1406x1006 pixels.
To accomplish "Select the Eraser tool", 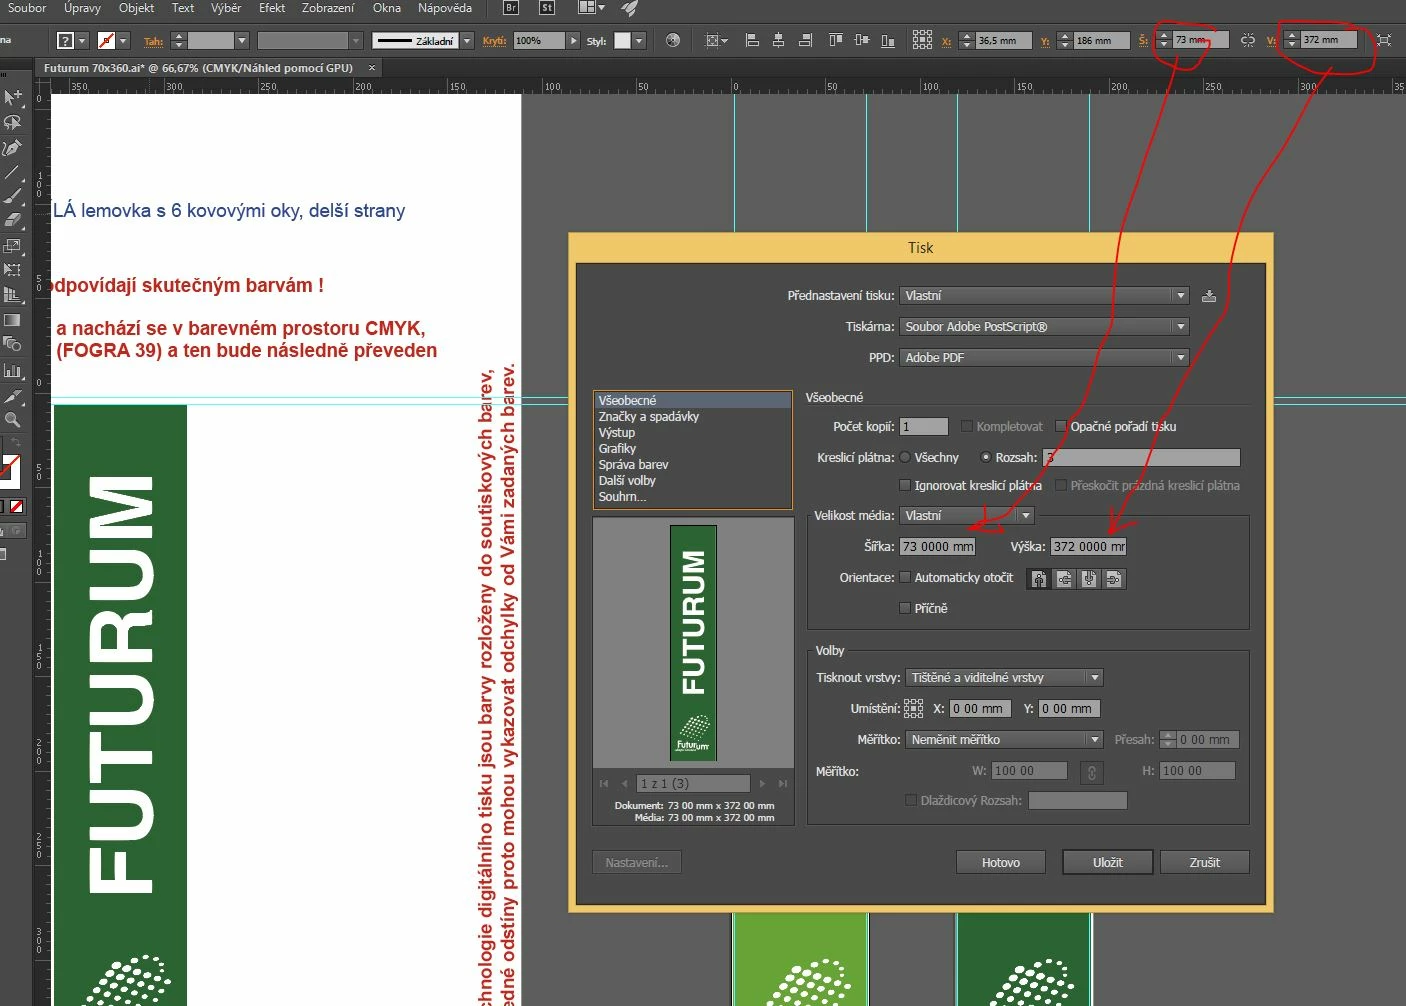I will click(12, 220).
